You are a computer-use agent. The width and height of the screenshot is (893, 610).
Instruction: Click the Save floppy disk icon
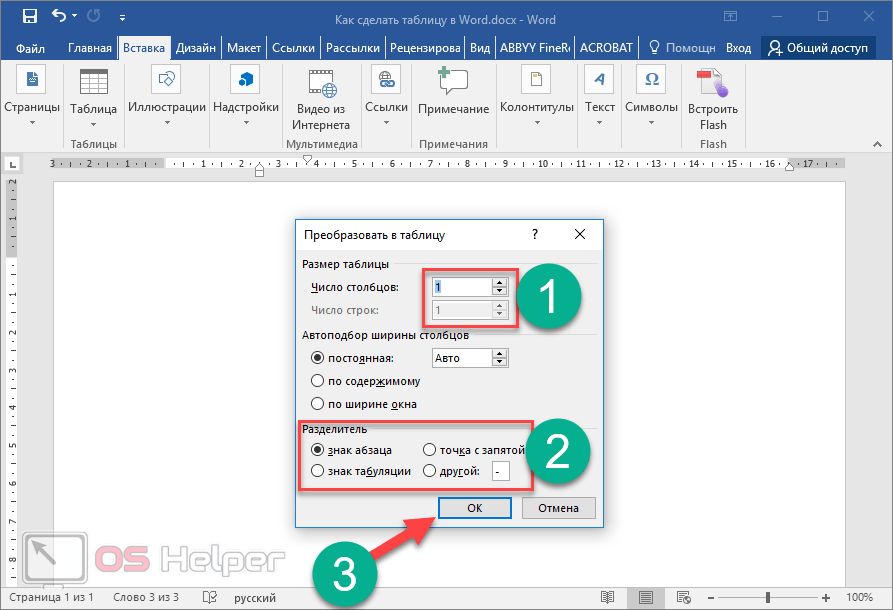click(29, 17)
